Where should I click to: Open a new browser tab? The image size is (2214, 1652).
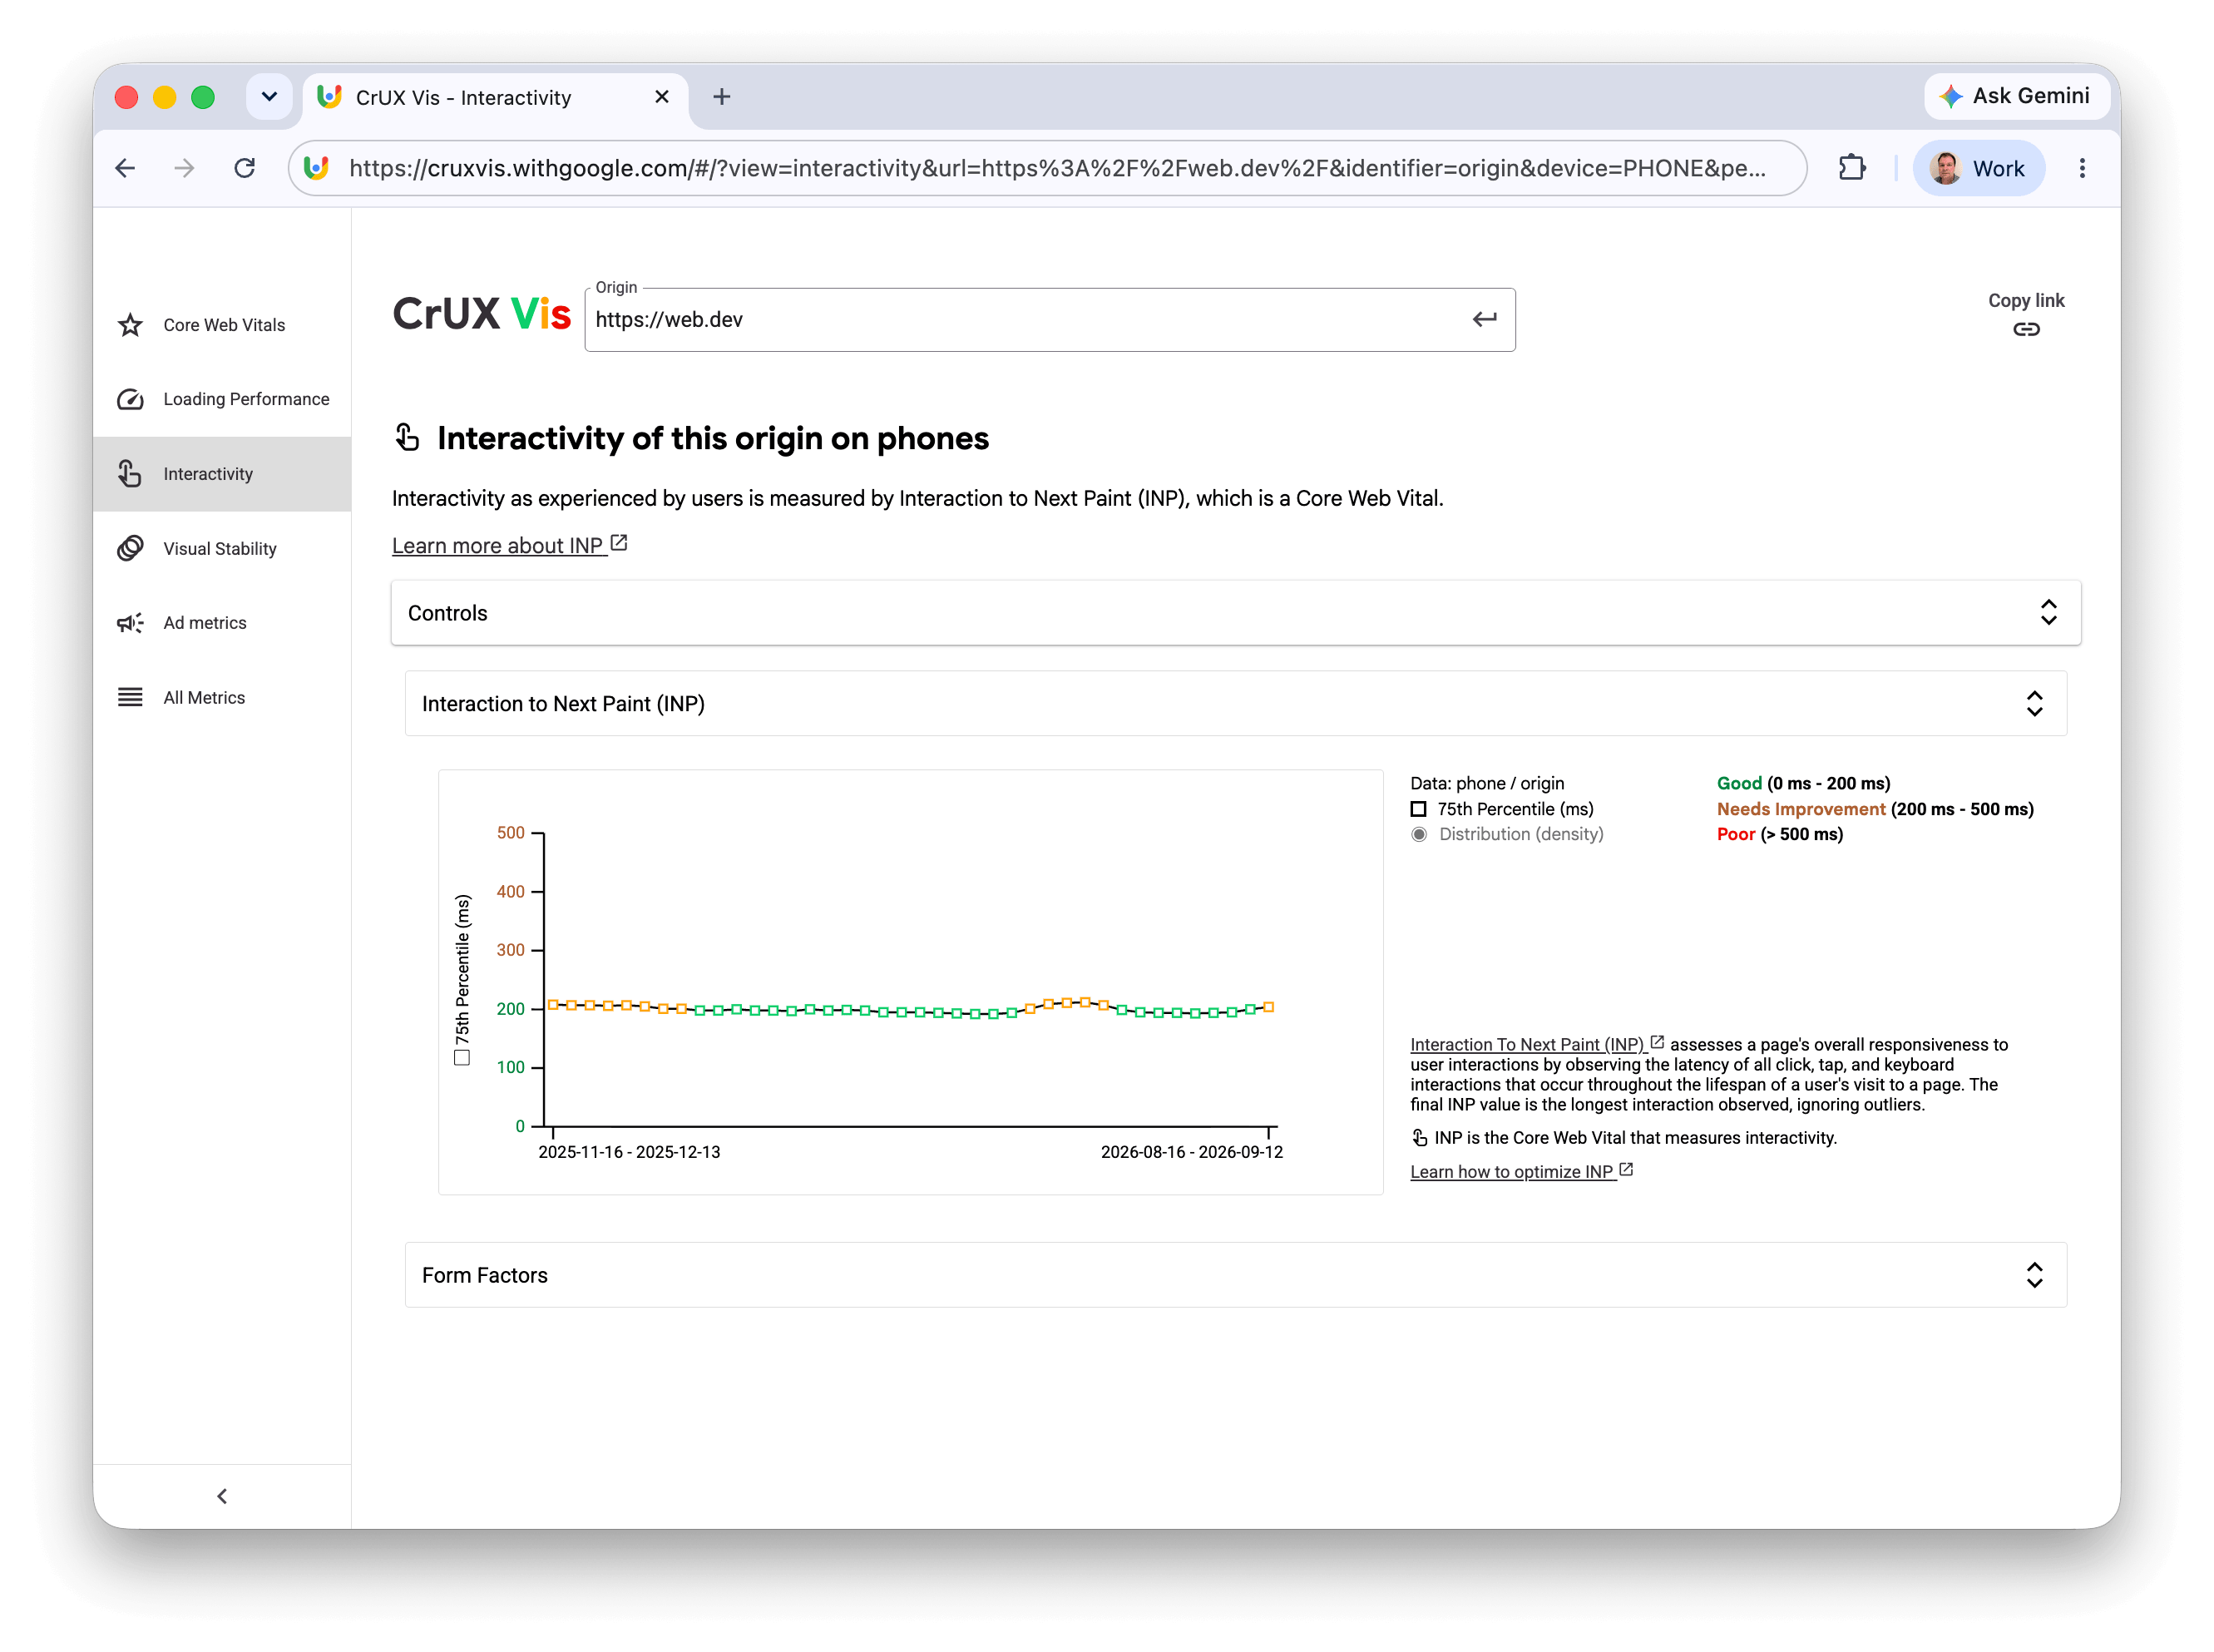722,97
